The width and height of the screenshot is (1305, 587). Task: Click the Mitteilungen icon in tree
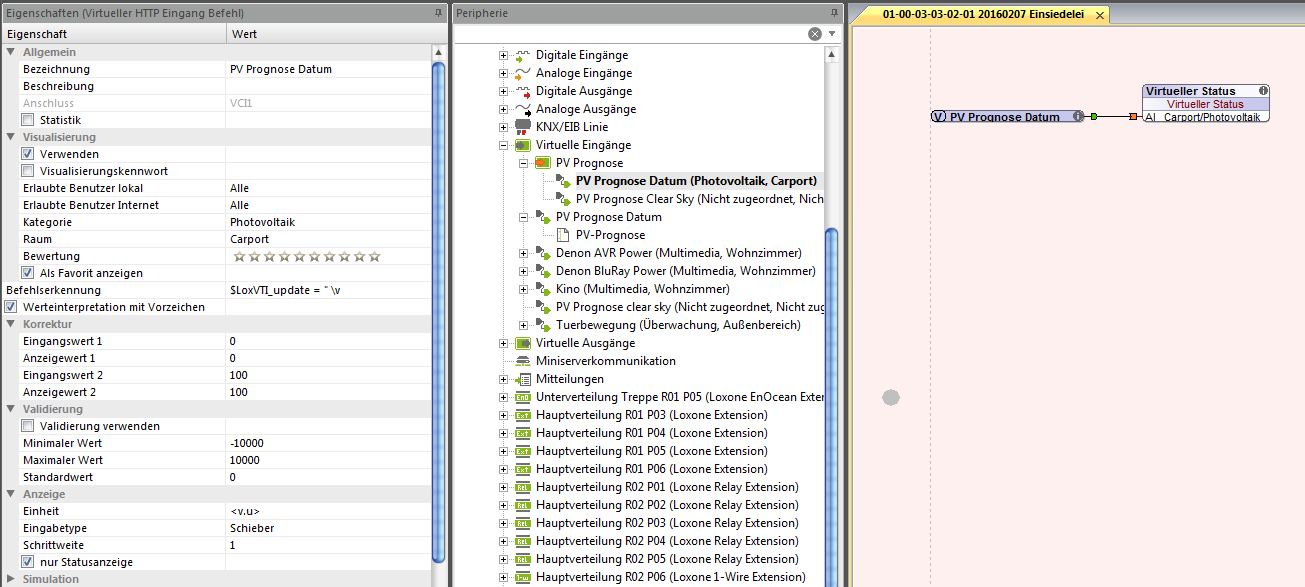click(x=523, y=379)
